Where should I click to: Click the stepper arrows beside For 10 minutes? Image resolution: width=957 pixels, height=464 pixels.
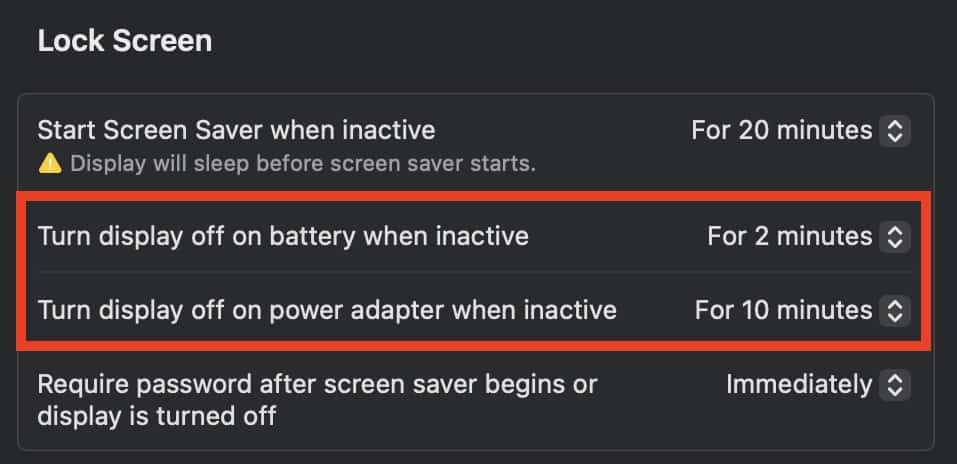(896, 310)
